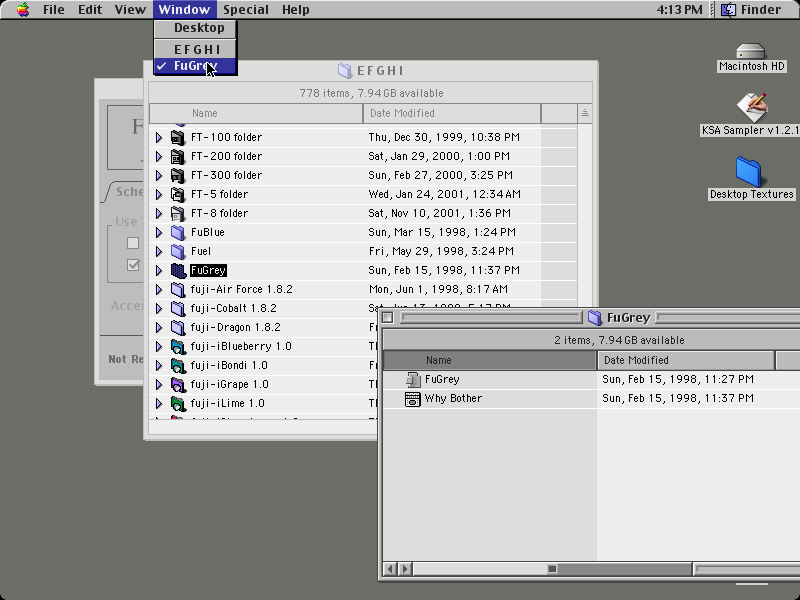
Task: Click the EFGHI window title folder icon
Action: [x=345, y=70]
